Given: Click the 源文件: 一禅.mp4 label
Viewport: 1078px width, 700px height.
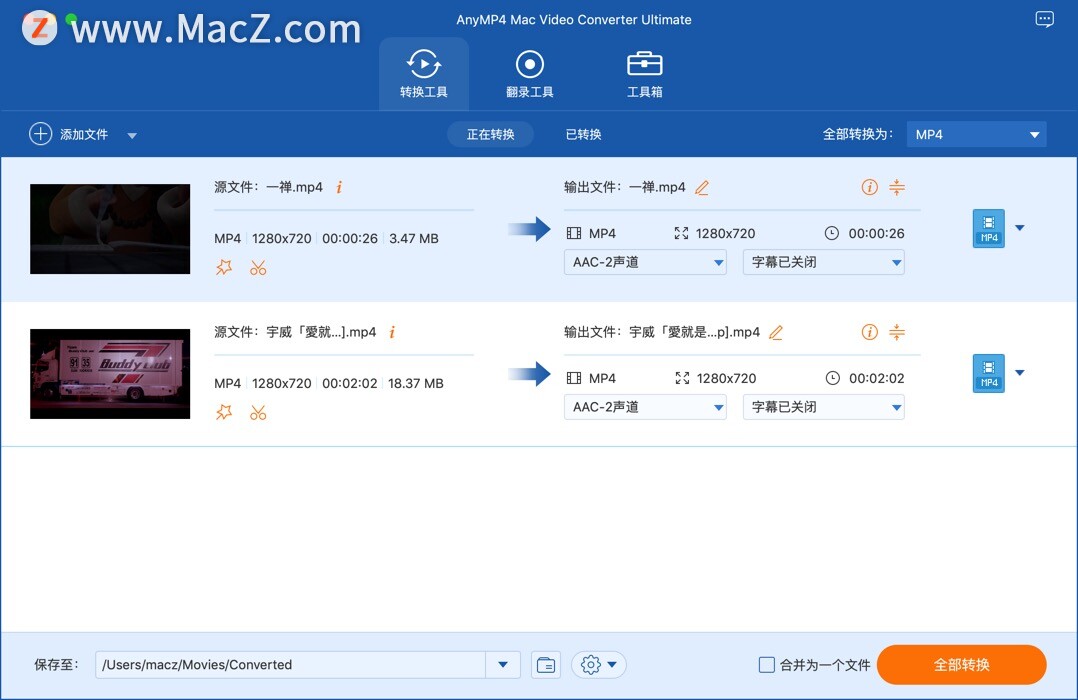Looking at the screenshot, I should [268, 187].
